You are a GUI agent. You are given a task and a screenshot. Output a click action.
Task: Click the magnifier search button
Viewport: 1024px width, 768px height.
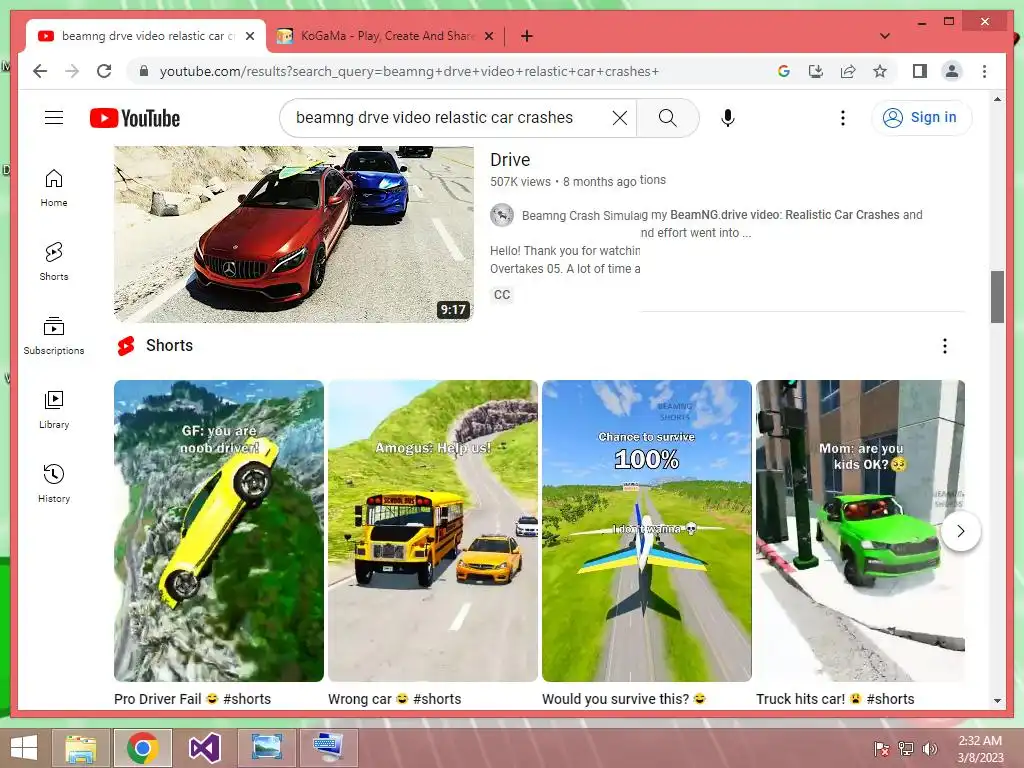(x=667, y=118)
